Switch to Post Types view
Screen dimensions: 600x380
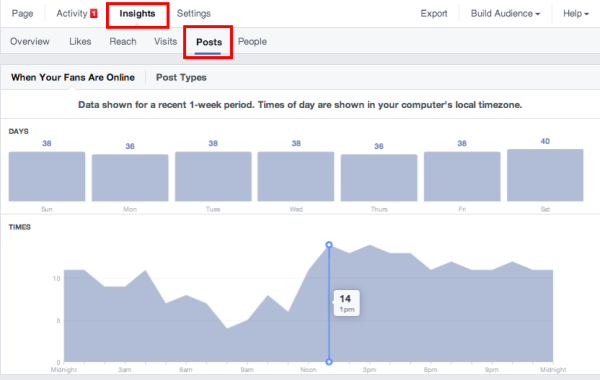point(181,78)
